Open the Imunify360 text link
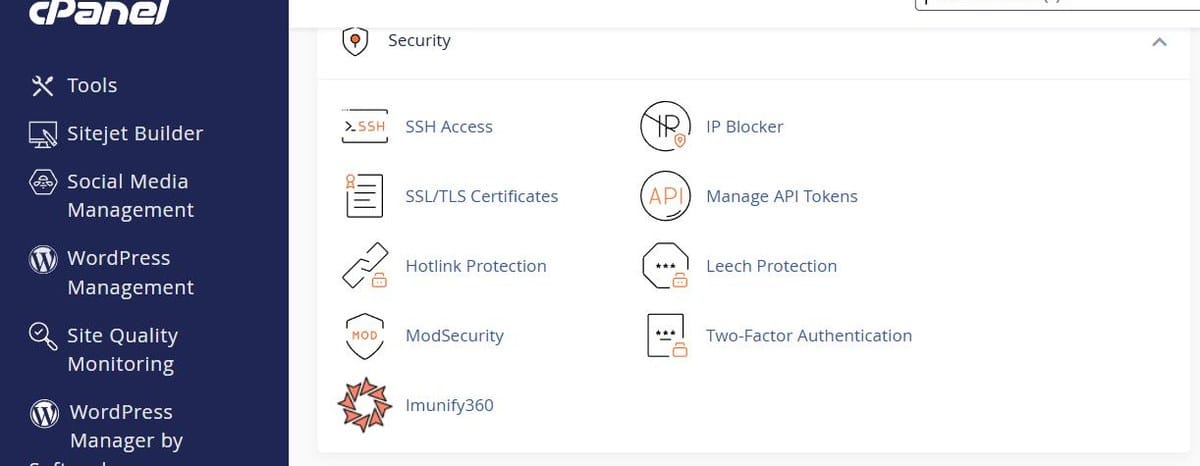The height and width of the screenshot is (466, 1200). [x=449, y=406]
